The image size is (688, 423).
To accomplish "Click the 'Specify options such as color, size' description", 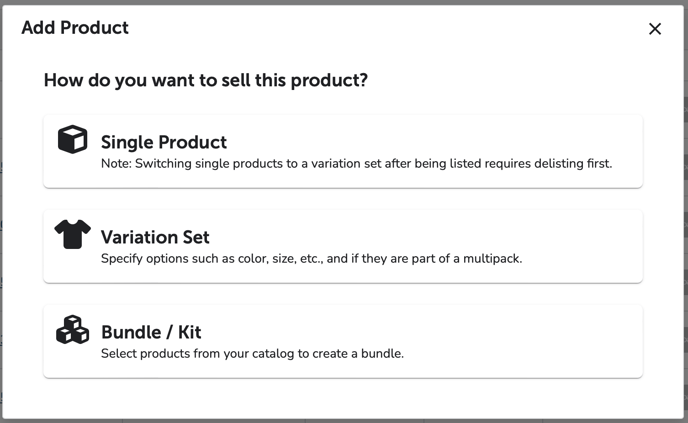I will [312, 258].
